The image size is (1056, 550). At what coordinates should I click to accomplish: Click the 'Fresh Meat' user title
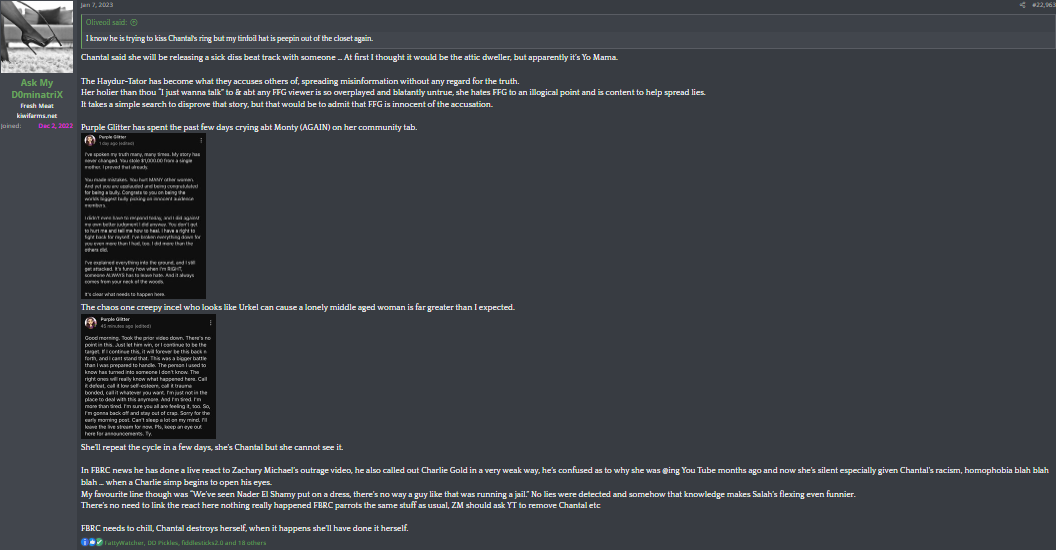38,105
